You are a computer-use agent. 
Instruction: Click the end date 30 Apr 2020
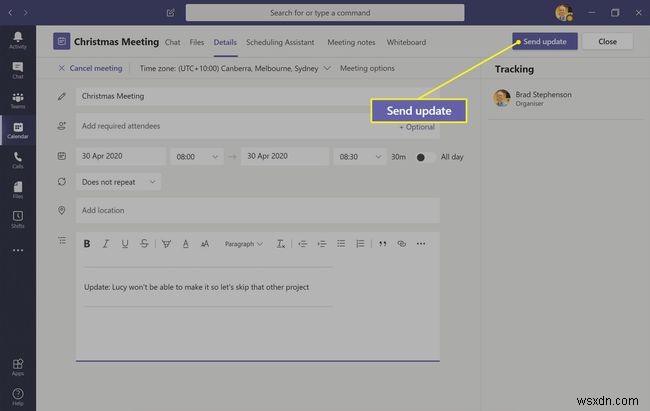(x=285, y=156)
